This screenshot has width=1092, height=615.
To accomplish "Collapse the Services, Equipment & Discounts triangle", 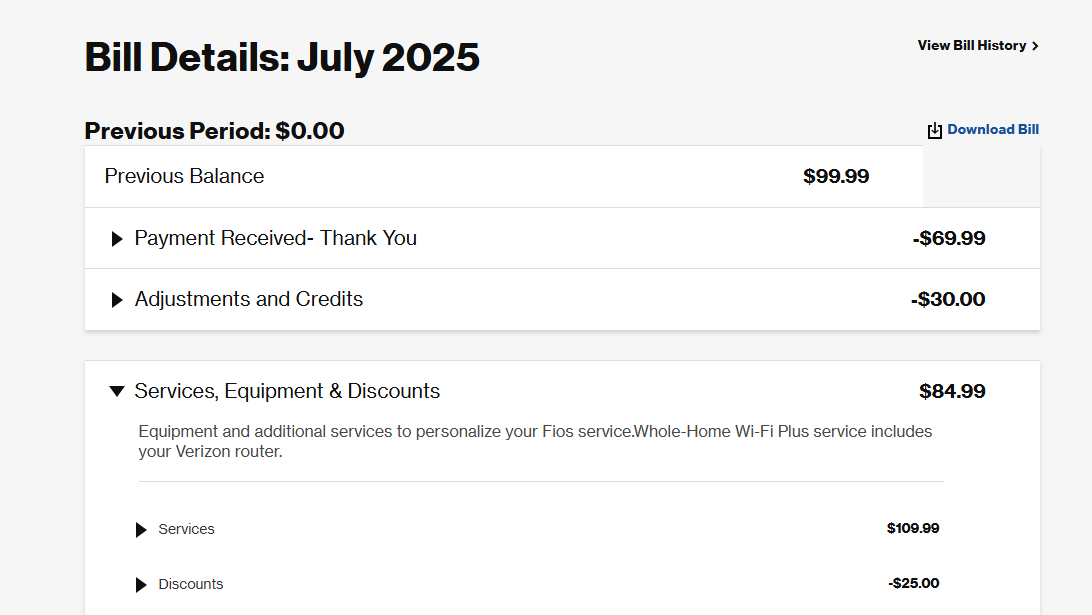I will click(x=117, y=391).
